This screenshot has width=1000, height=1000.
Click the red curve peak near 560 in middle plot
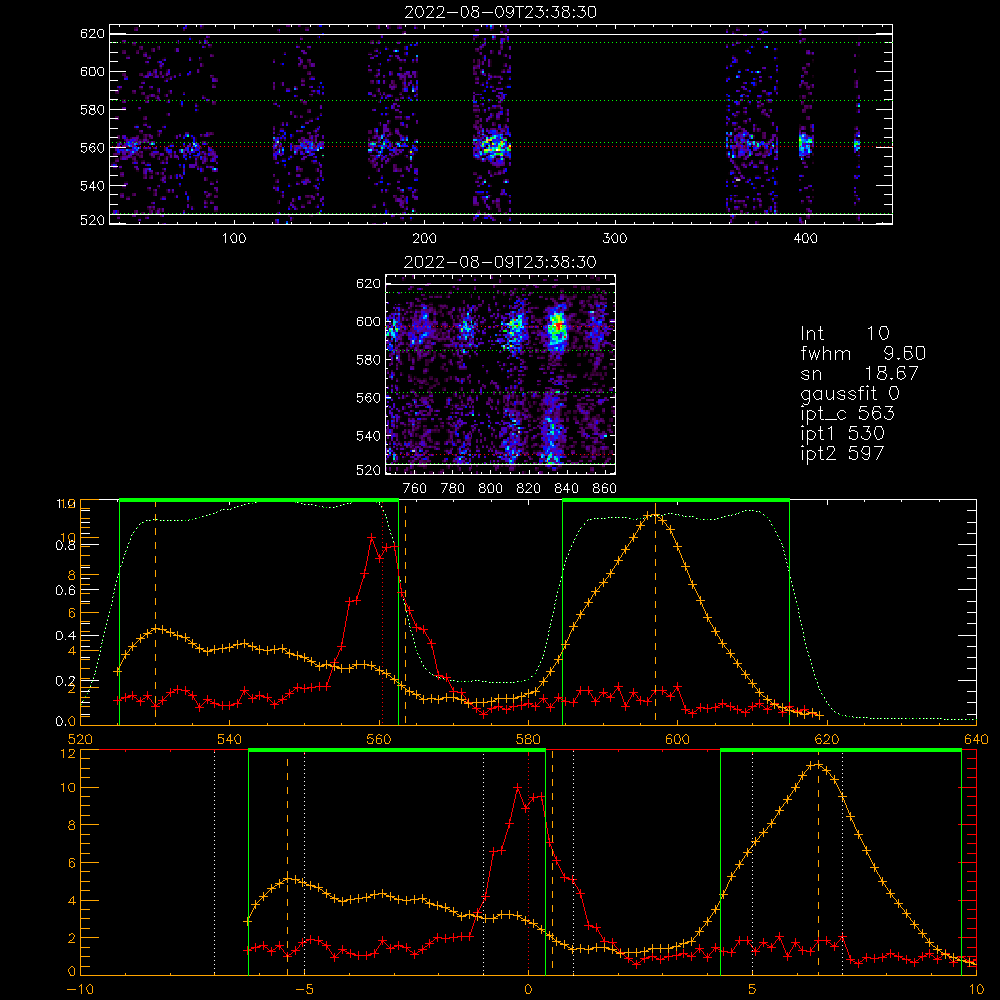[x=372, y=538]
